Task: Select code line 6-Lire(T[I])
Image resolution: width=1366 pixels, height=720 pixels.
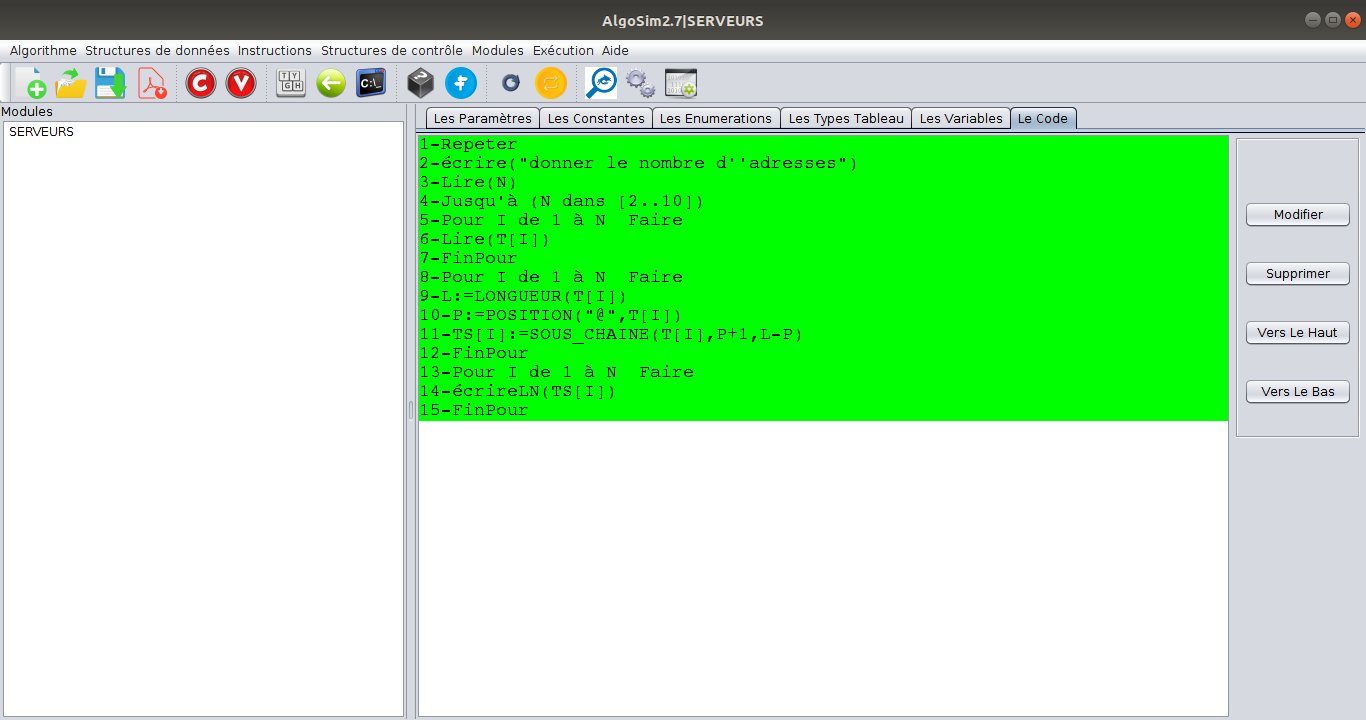Action: [x=823, y=239]
